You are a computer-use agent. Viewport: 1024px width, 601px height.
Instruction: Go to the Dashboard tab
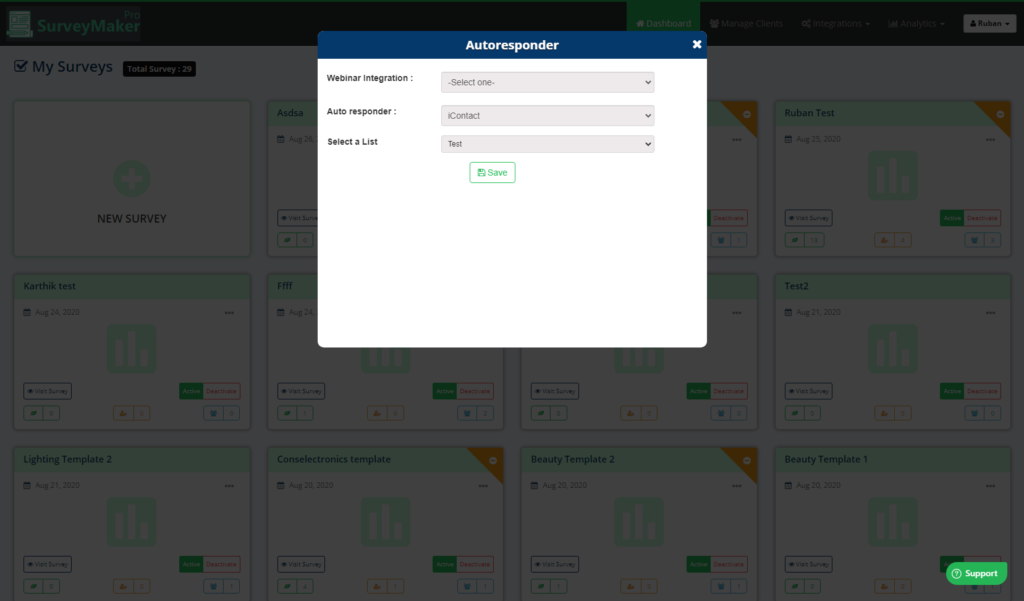tap(664, 24)
